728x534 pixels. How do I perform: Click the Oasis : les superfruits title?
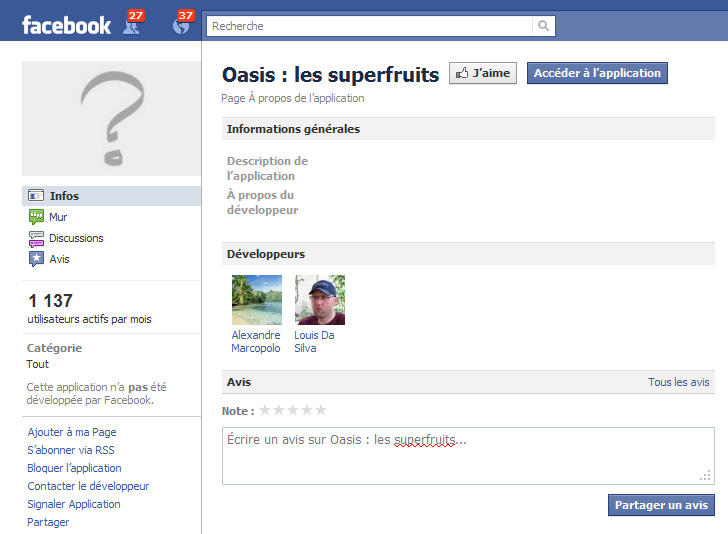(x=331, y=75)
